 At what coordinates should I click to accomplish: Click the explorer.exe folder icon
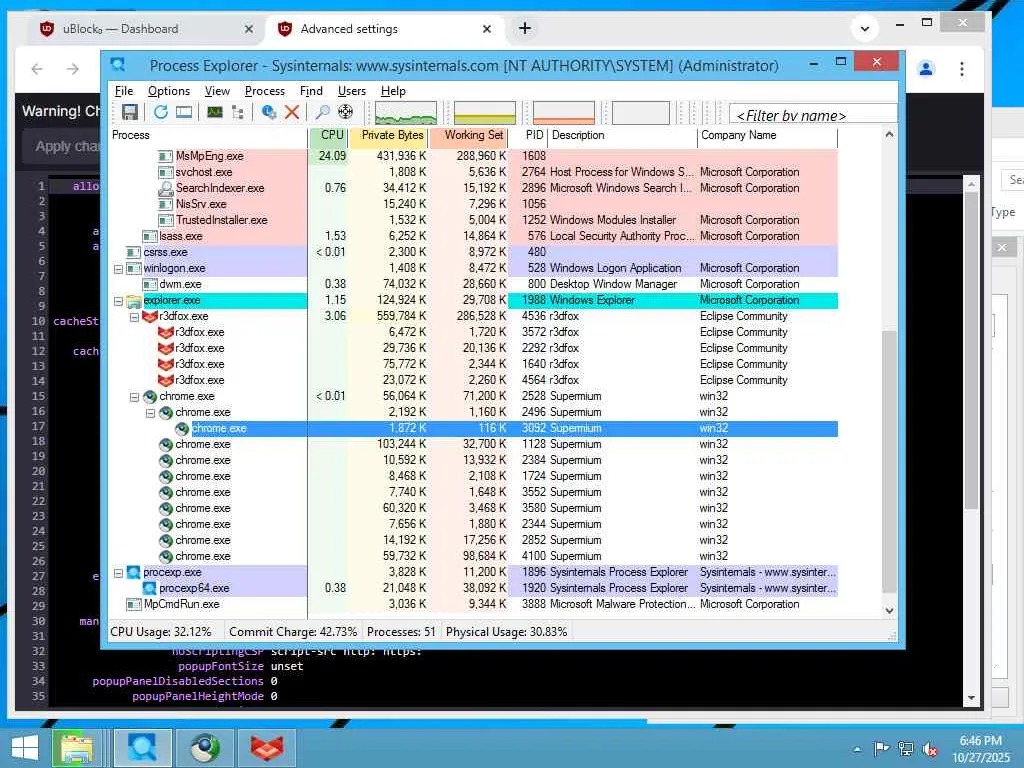pyautogui.click(x=134, y=300)
